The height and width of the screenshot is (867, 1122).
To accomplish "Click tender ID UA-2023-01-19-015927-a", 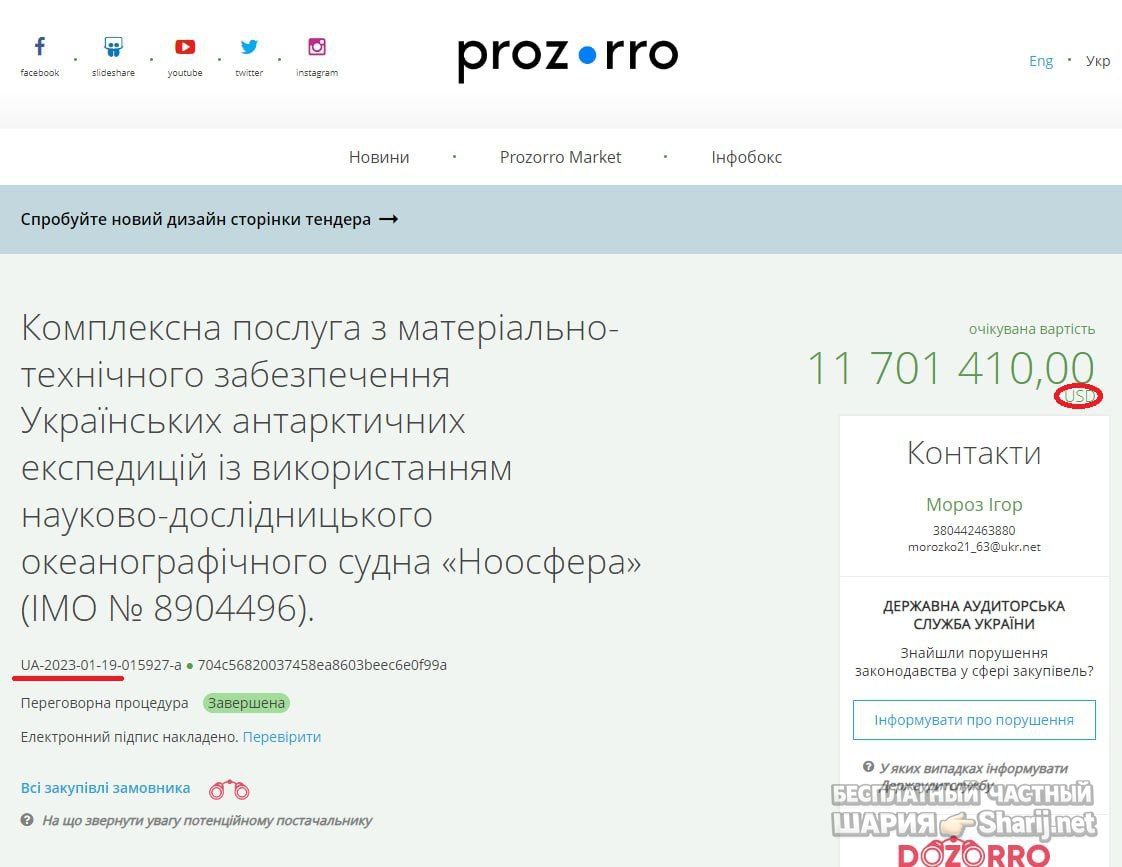I will pyautogui.click(x=101, y=665).
